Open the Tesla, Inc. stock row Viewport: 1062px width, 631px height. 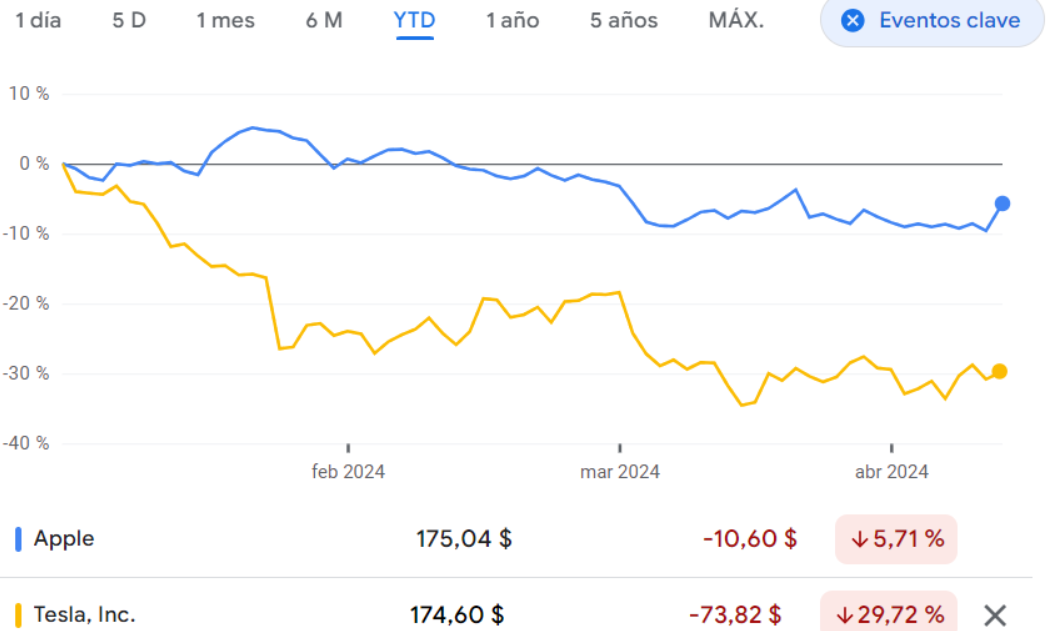[85, 614]
